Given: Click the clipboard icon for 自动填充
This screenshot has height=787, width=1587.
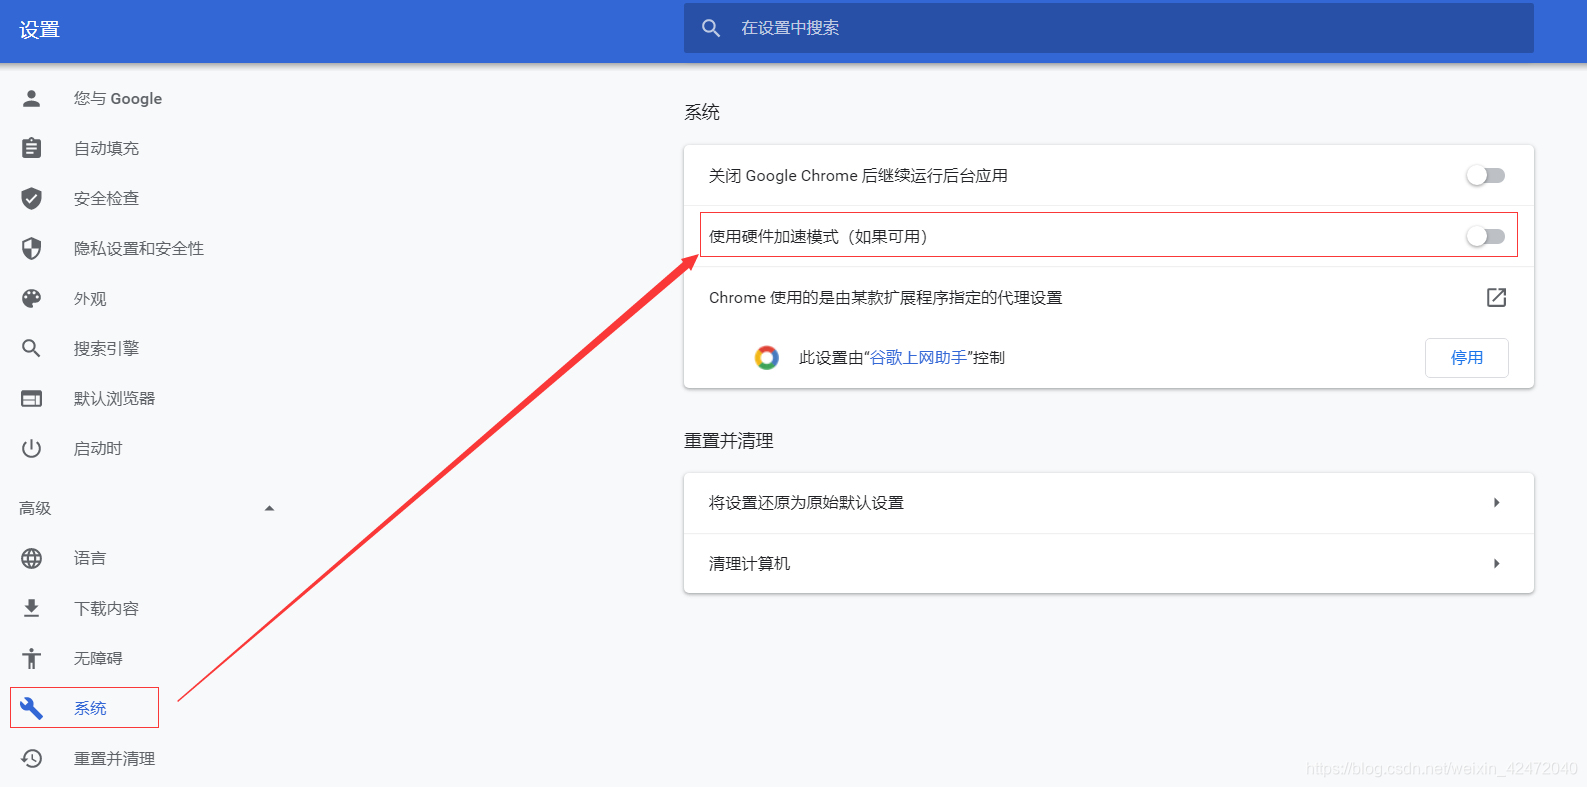Looking at the screenshot, I should tap(32, 148).
